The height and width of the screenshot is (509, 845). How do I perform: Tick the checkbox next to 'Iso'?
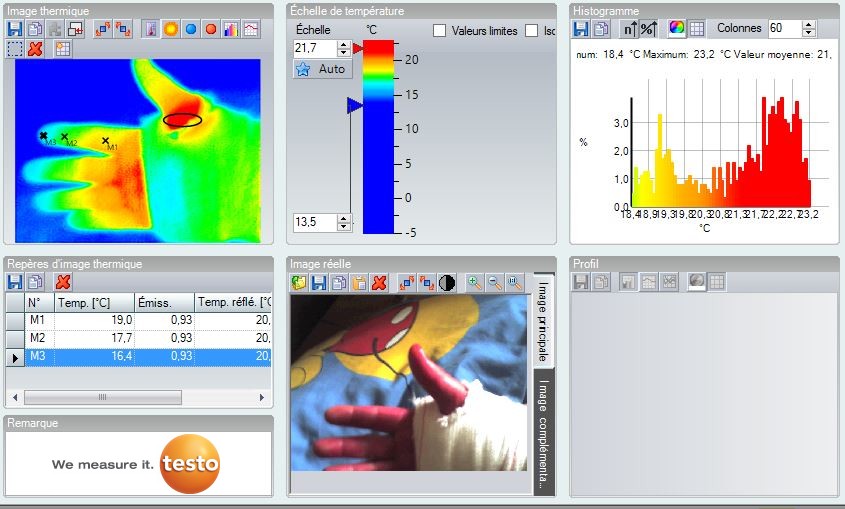[x=531, y=31]
